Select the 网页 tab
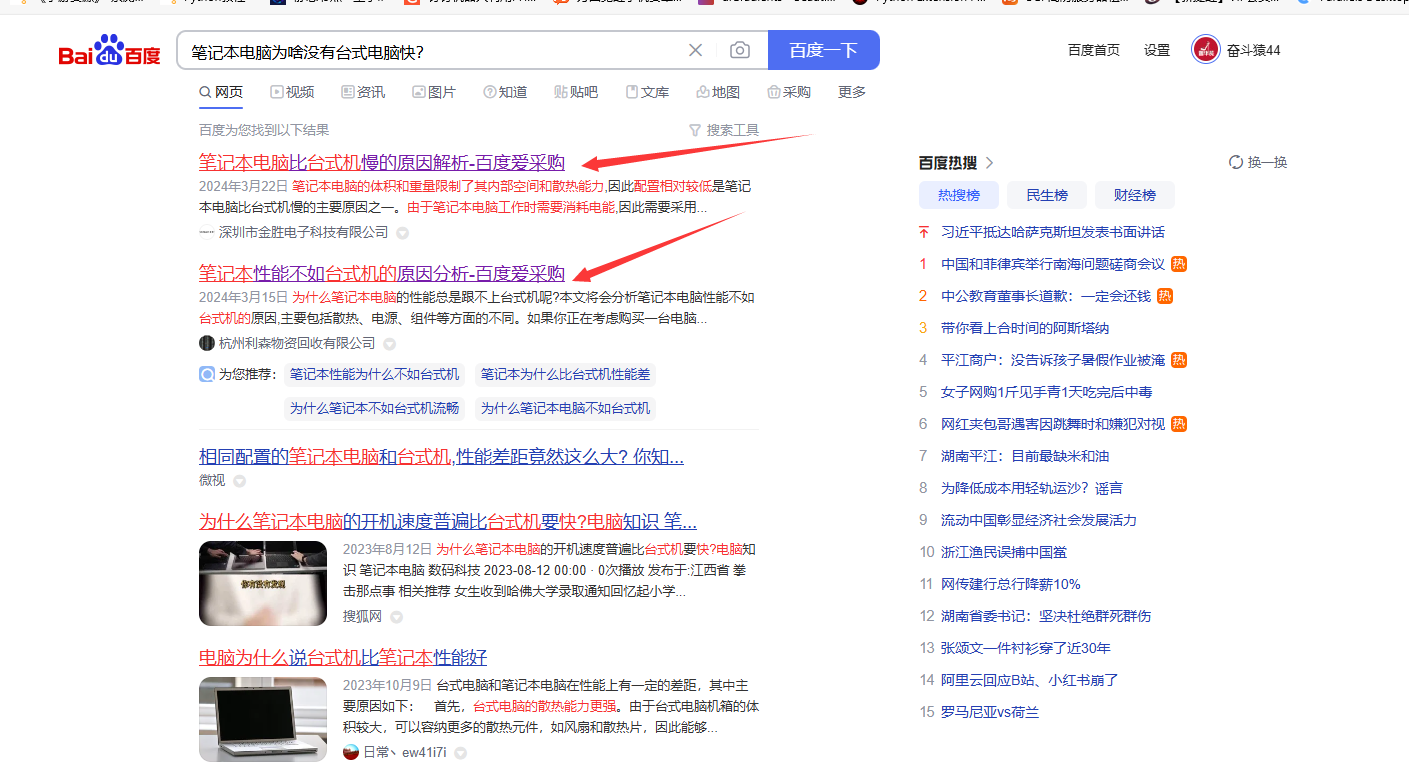 [x=221, y=92]
